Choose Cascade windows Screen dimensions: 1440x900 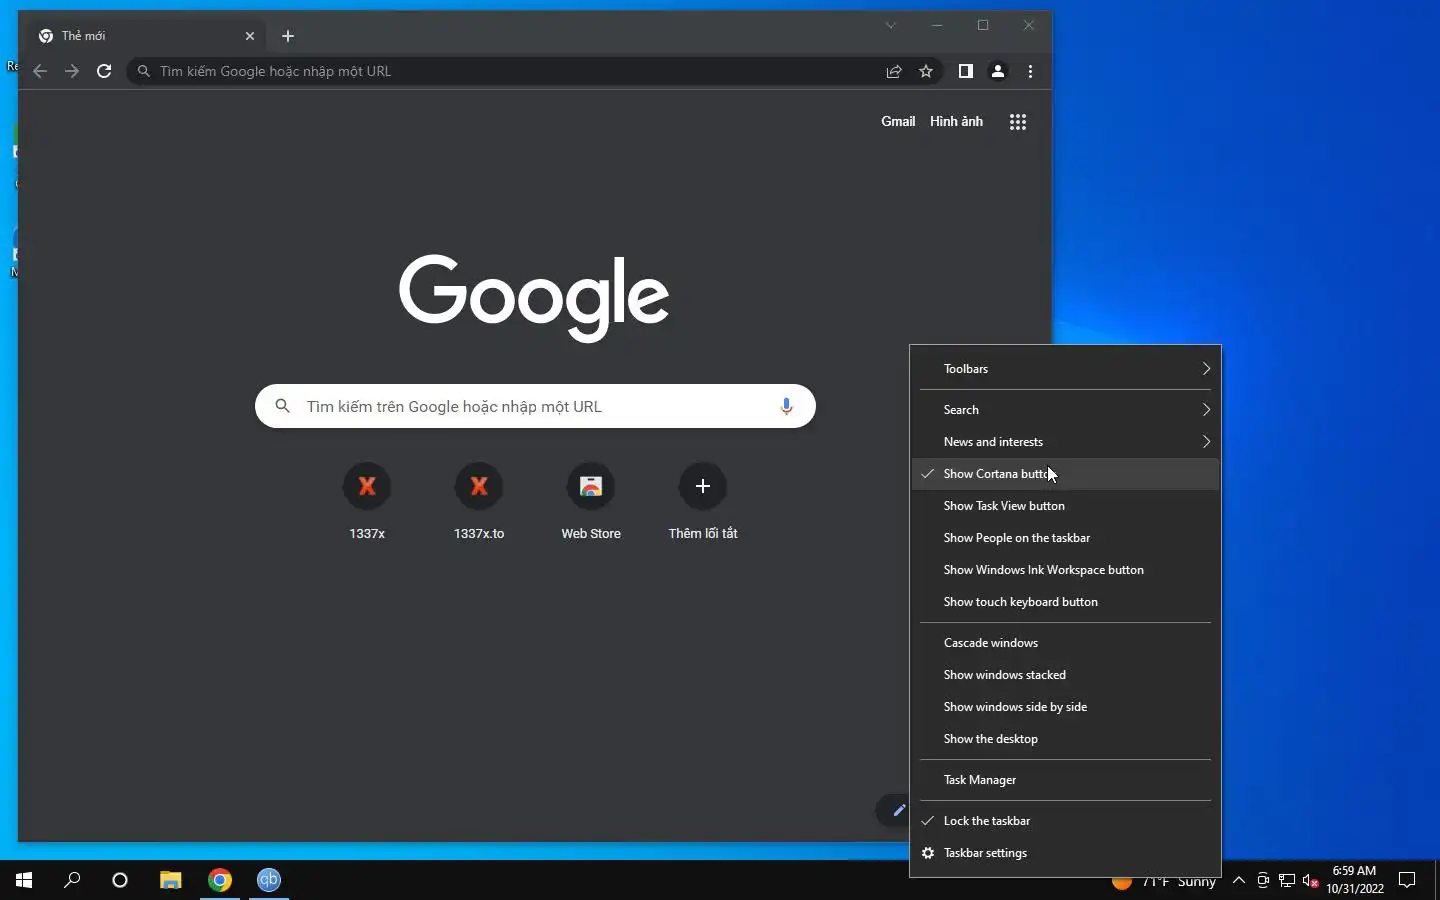[1065, 643]
